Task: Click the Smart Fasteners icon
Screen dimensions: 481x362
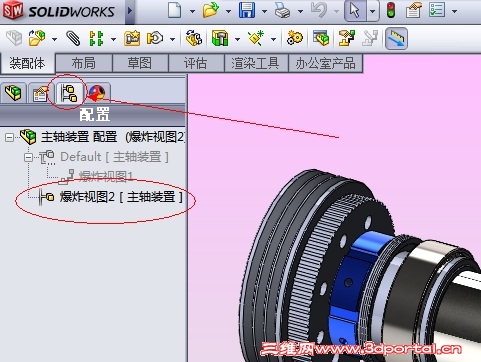Action: pos(132,38)
